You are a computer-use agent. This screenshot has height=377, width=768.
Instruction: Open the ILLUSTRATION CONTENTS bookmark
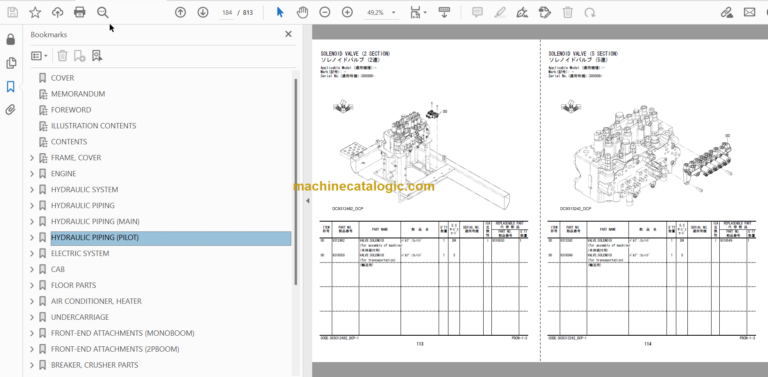[x=94, y=126]
